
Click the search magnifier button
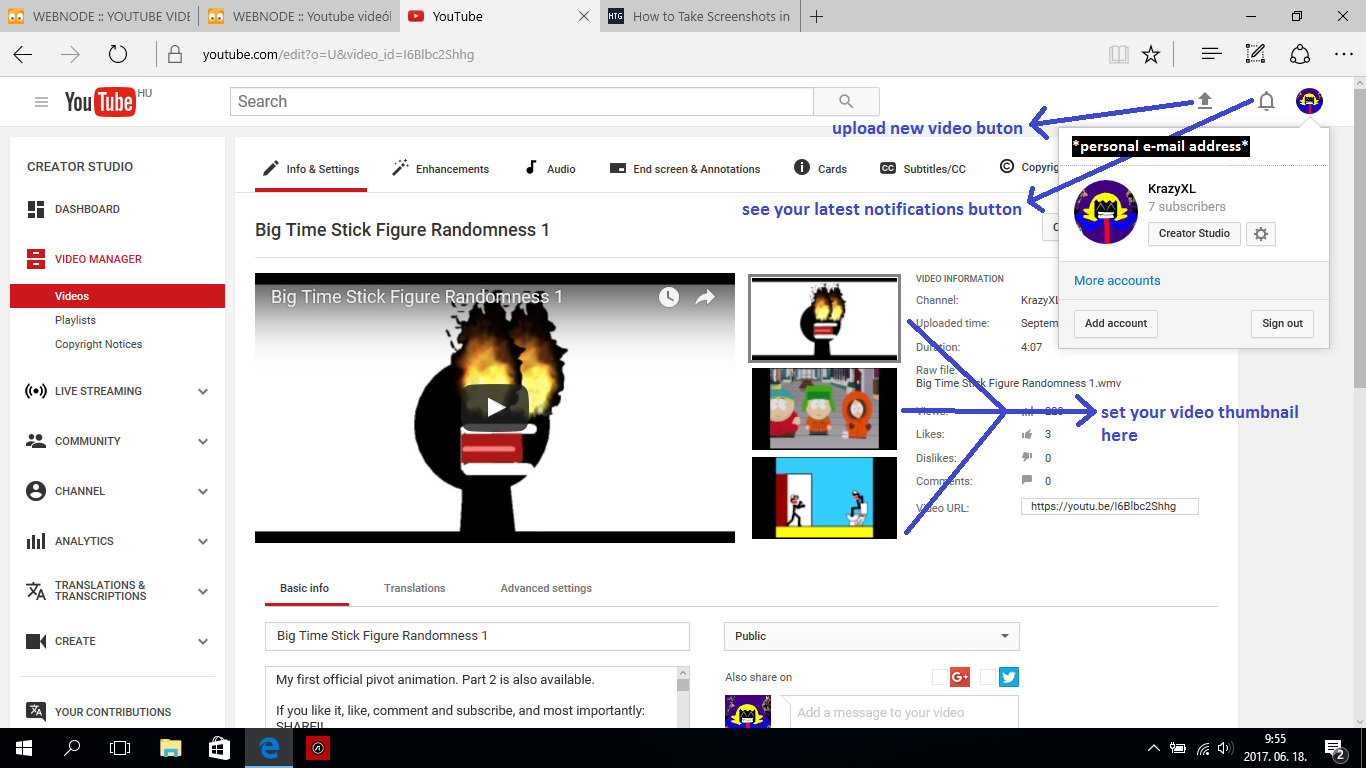846,101
